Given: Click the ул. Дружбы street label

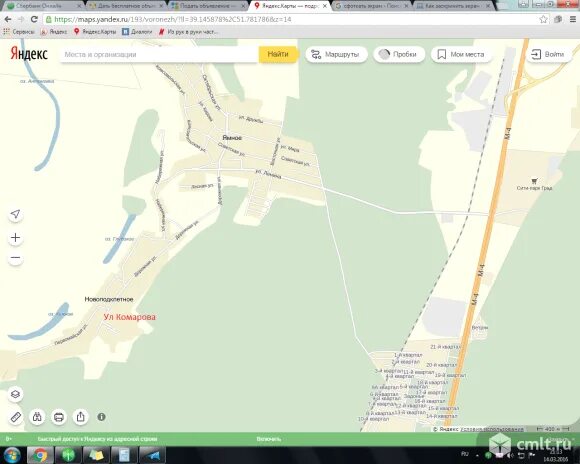Looking at the screenshot, I should pyautogui.click(x=251, y=119).
